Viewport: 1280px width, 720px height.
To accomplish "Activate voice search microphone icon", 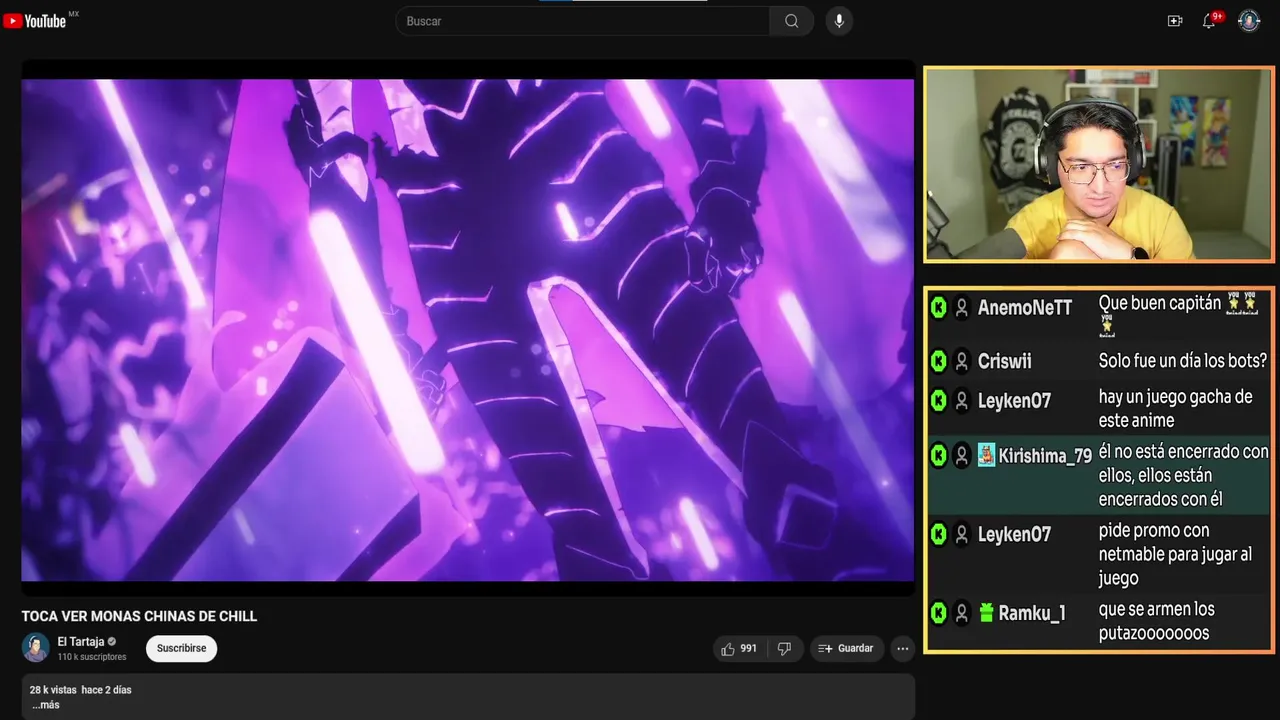I will click(839, 21).
